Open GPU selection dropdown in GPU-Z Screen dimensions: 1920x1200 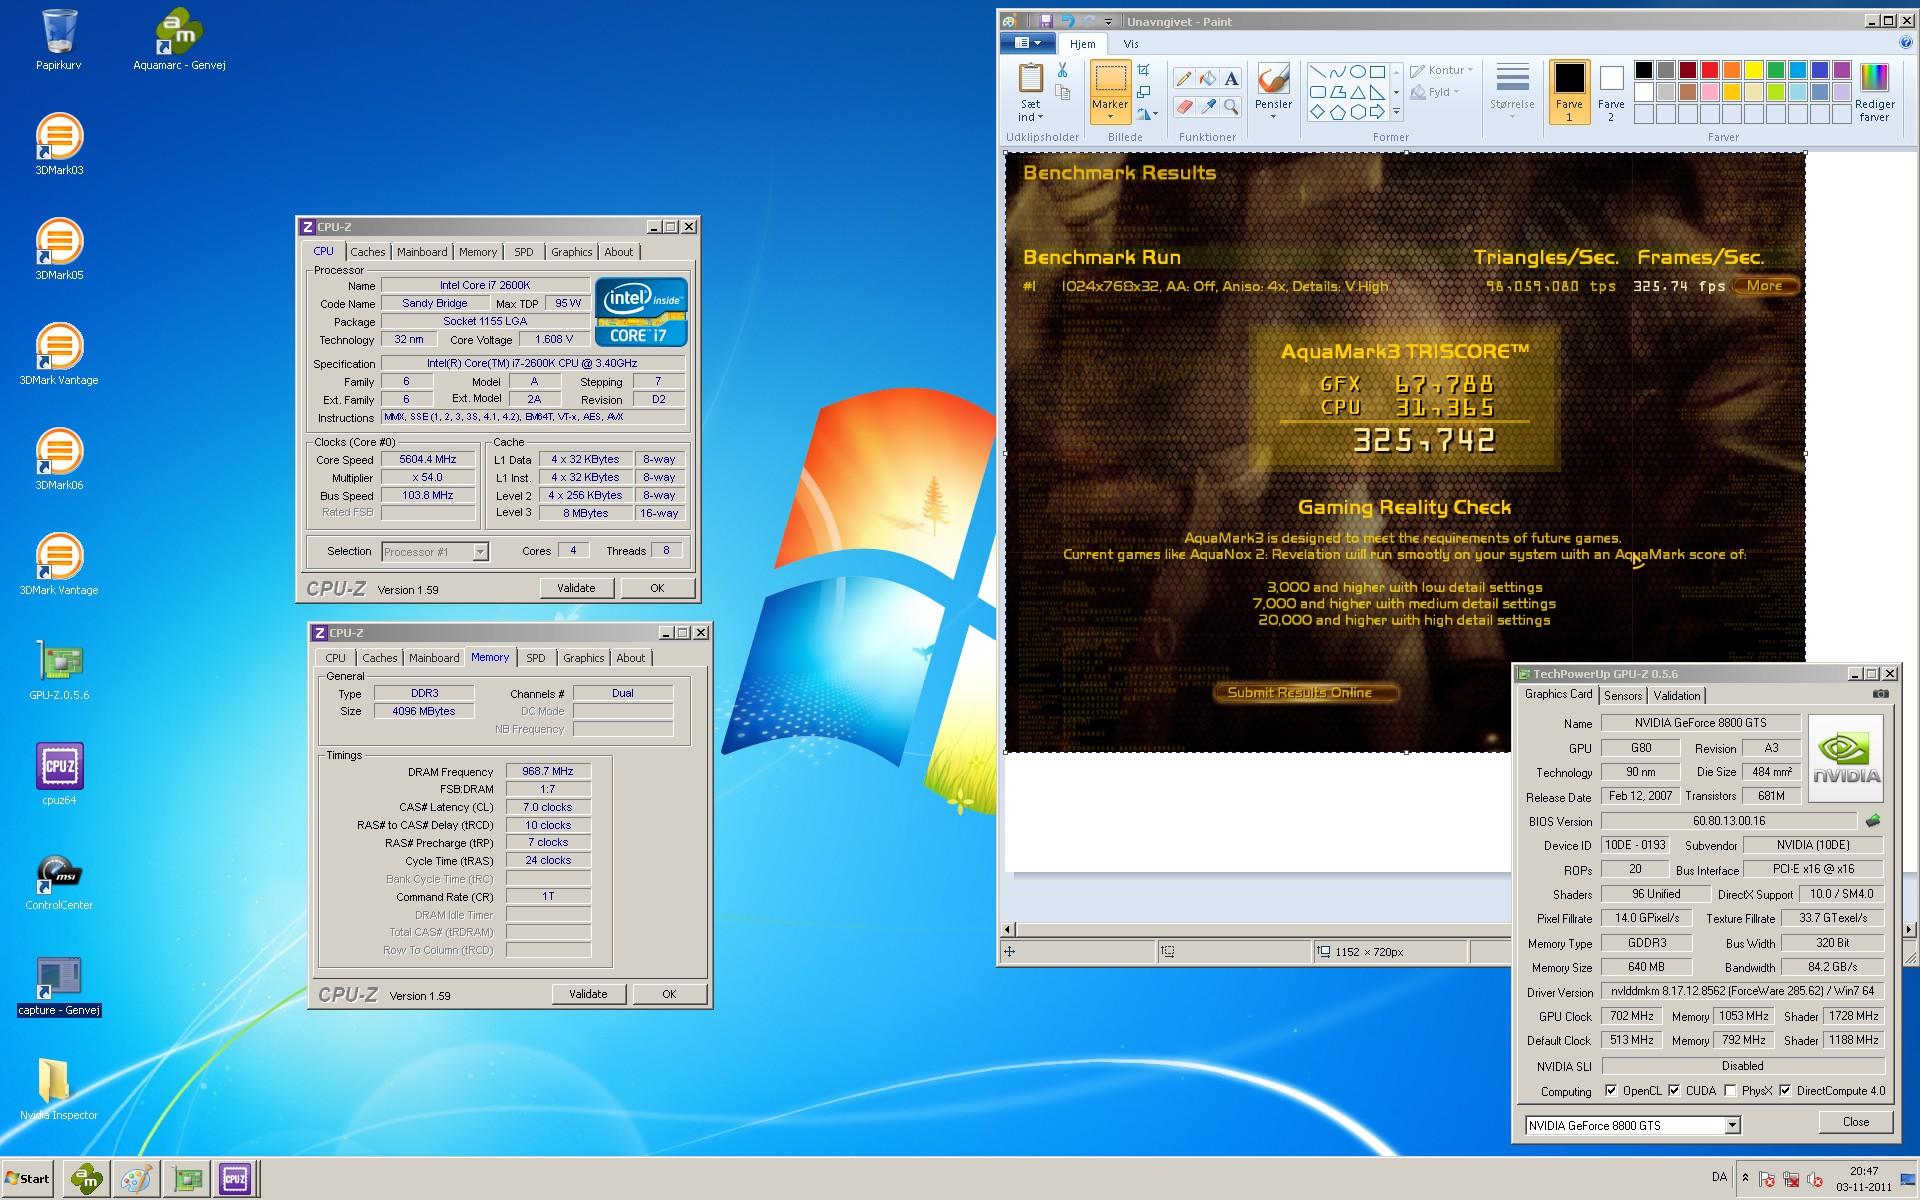[x=1732, y=1125]
